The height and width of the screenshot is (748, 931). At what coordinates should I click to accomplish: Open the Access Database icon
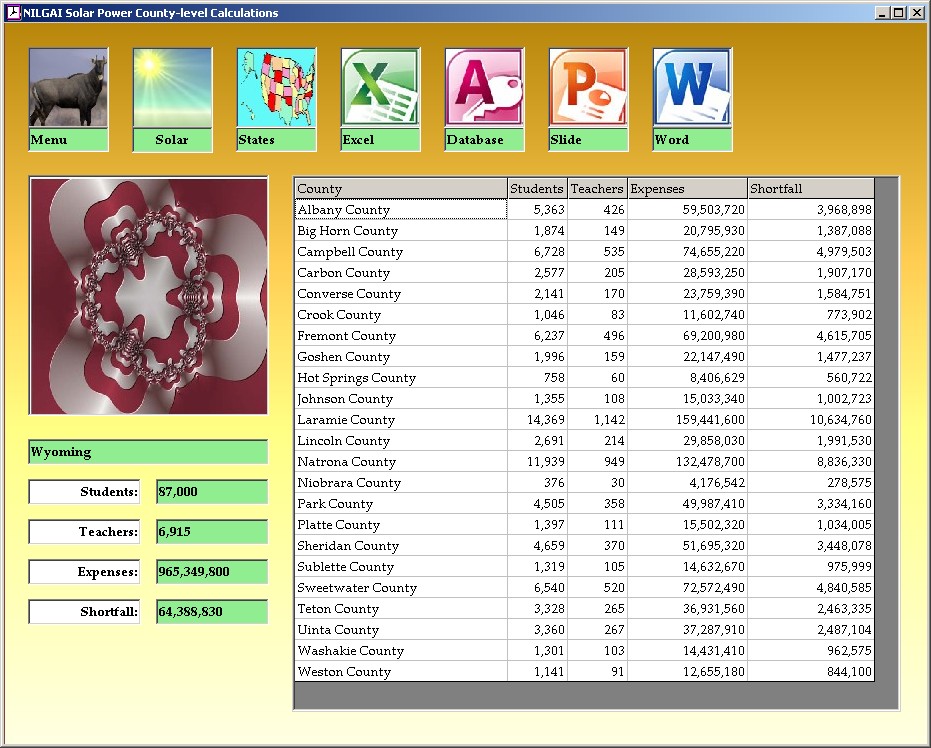(x=484, y=88)
